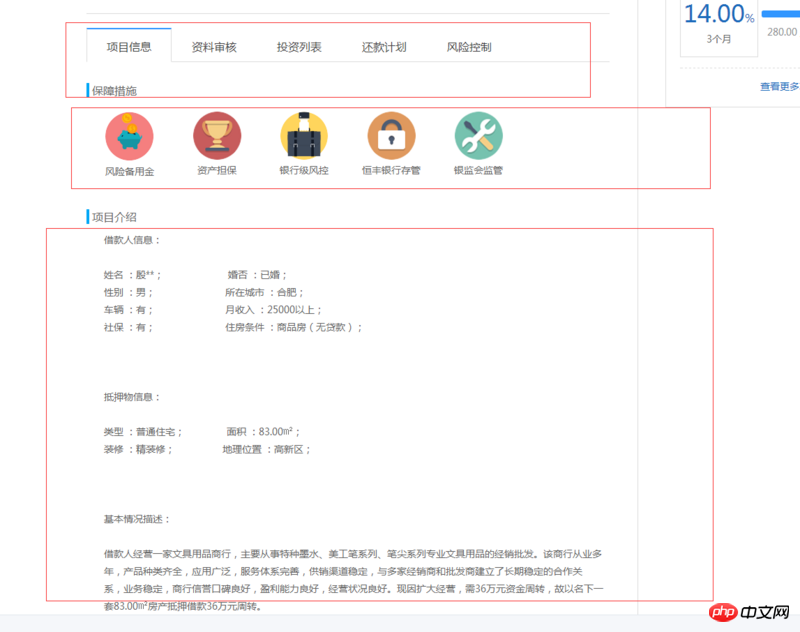Switch to the 资料审核 tab
Viewport: 800px width, 632px height.
(214, 47)
